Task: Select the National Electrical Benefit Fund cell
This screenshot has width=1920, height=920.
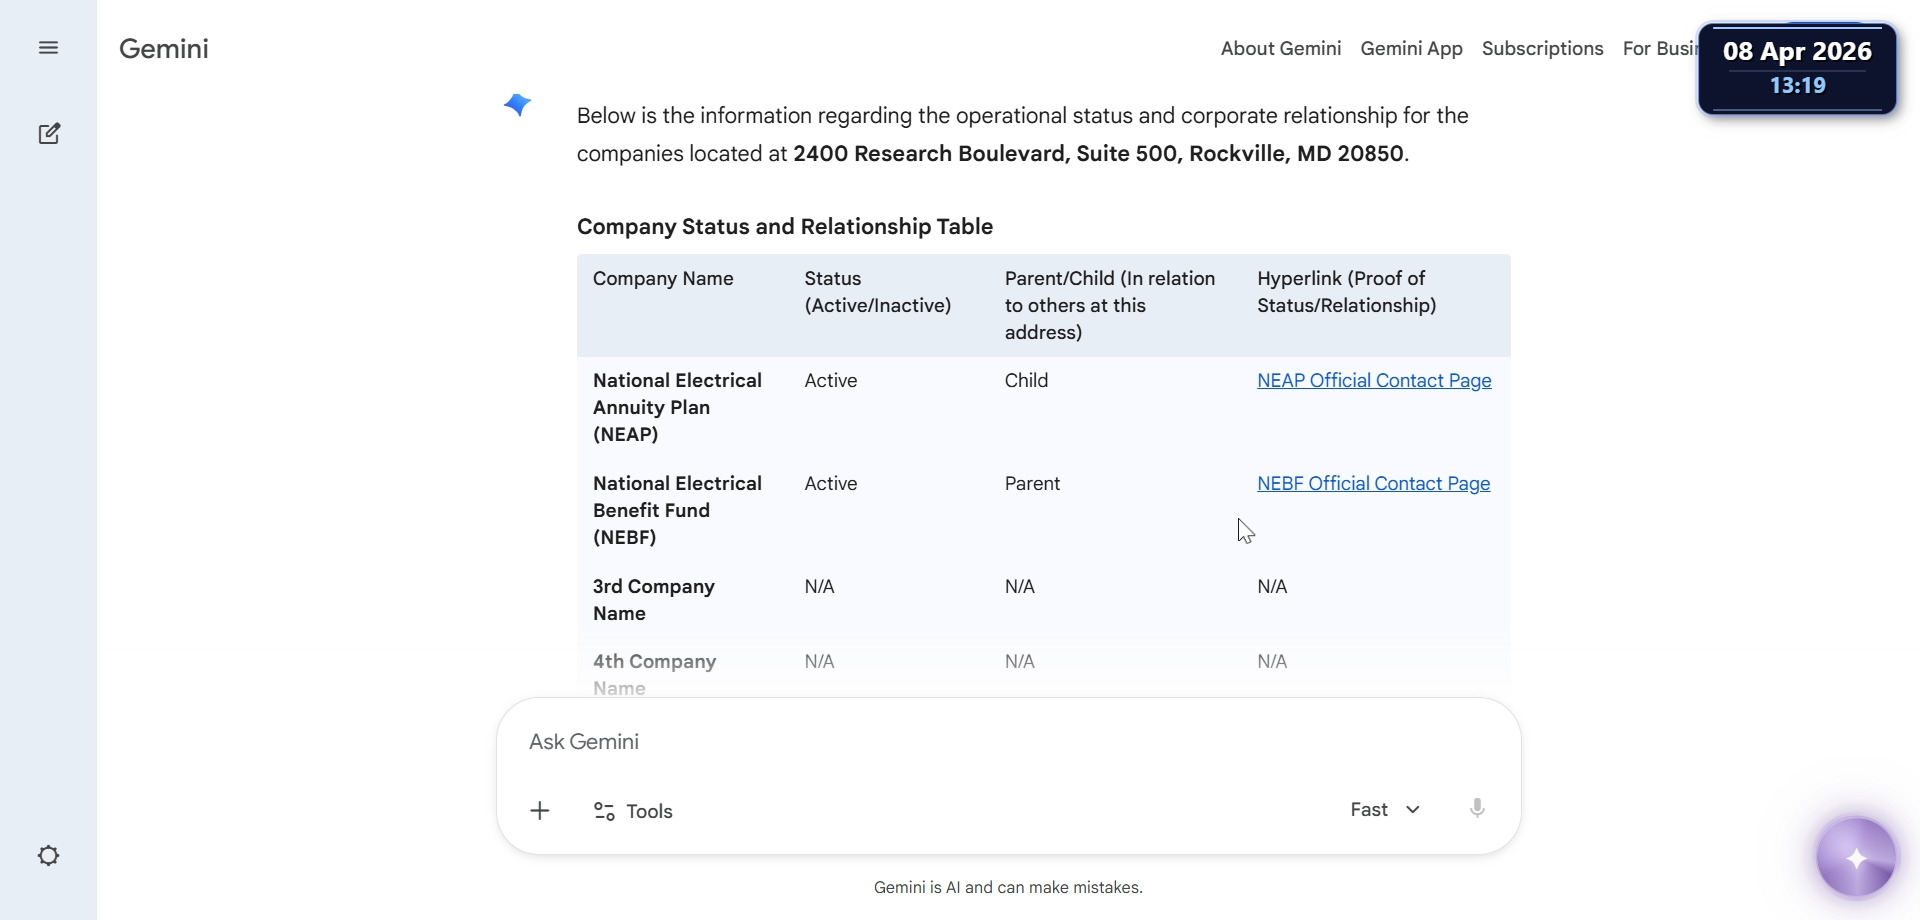Action: point(677,510)
